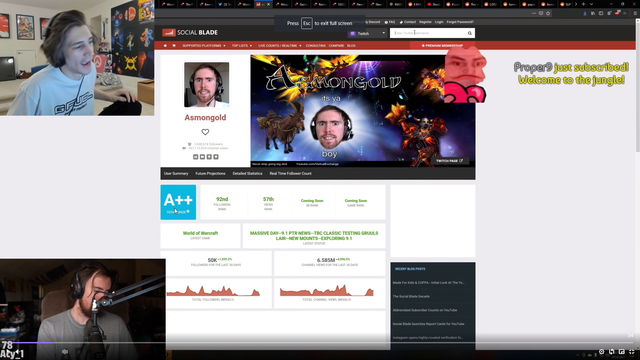
Task: Click the third social icon under channel views
Action: pyautogui.click(x=209, y=157)
